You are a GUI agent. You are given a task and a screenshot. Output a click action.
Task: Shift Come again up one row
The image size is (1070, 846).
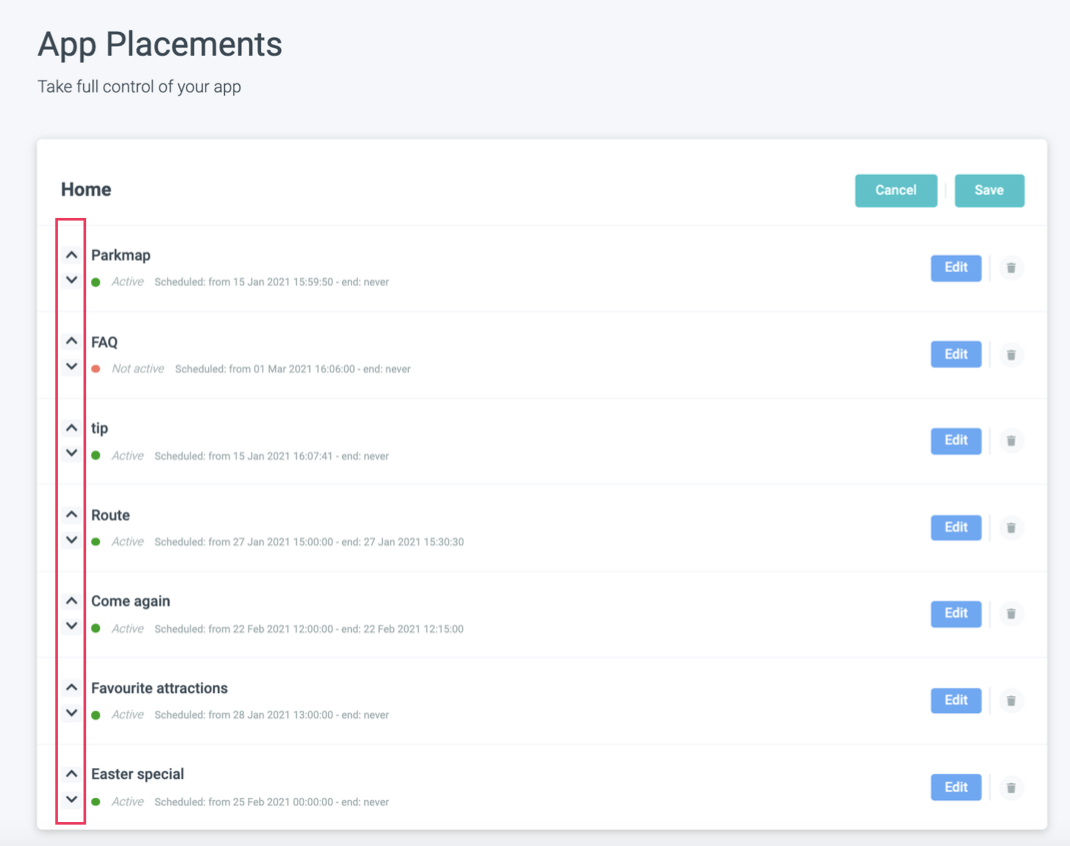pyautogui.click(x=71, y=601)
